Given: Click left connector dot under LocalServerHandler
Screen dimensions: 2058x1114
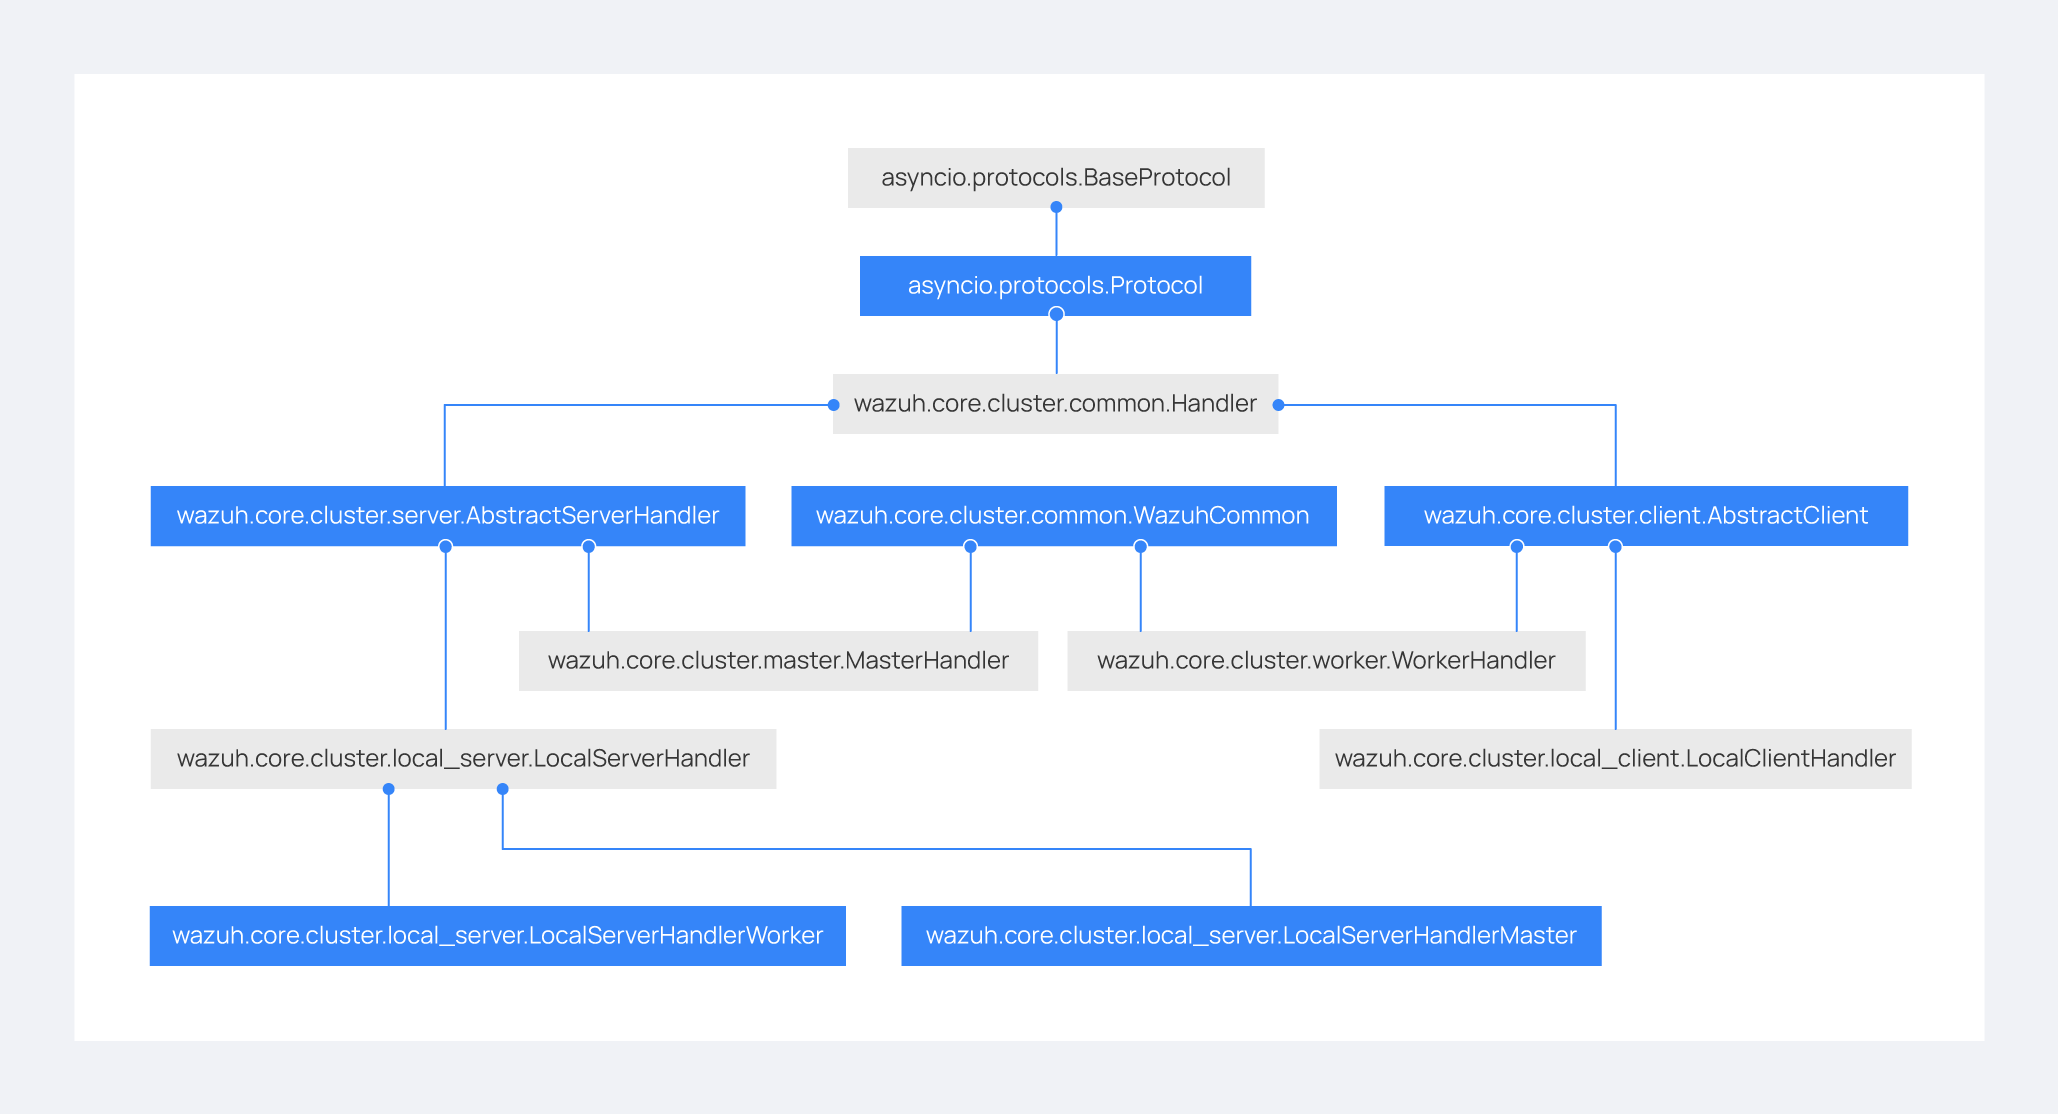Looking at the screenshot, I should [x=388, y=789].
